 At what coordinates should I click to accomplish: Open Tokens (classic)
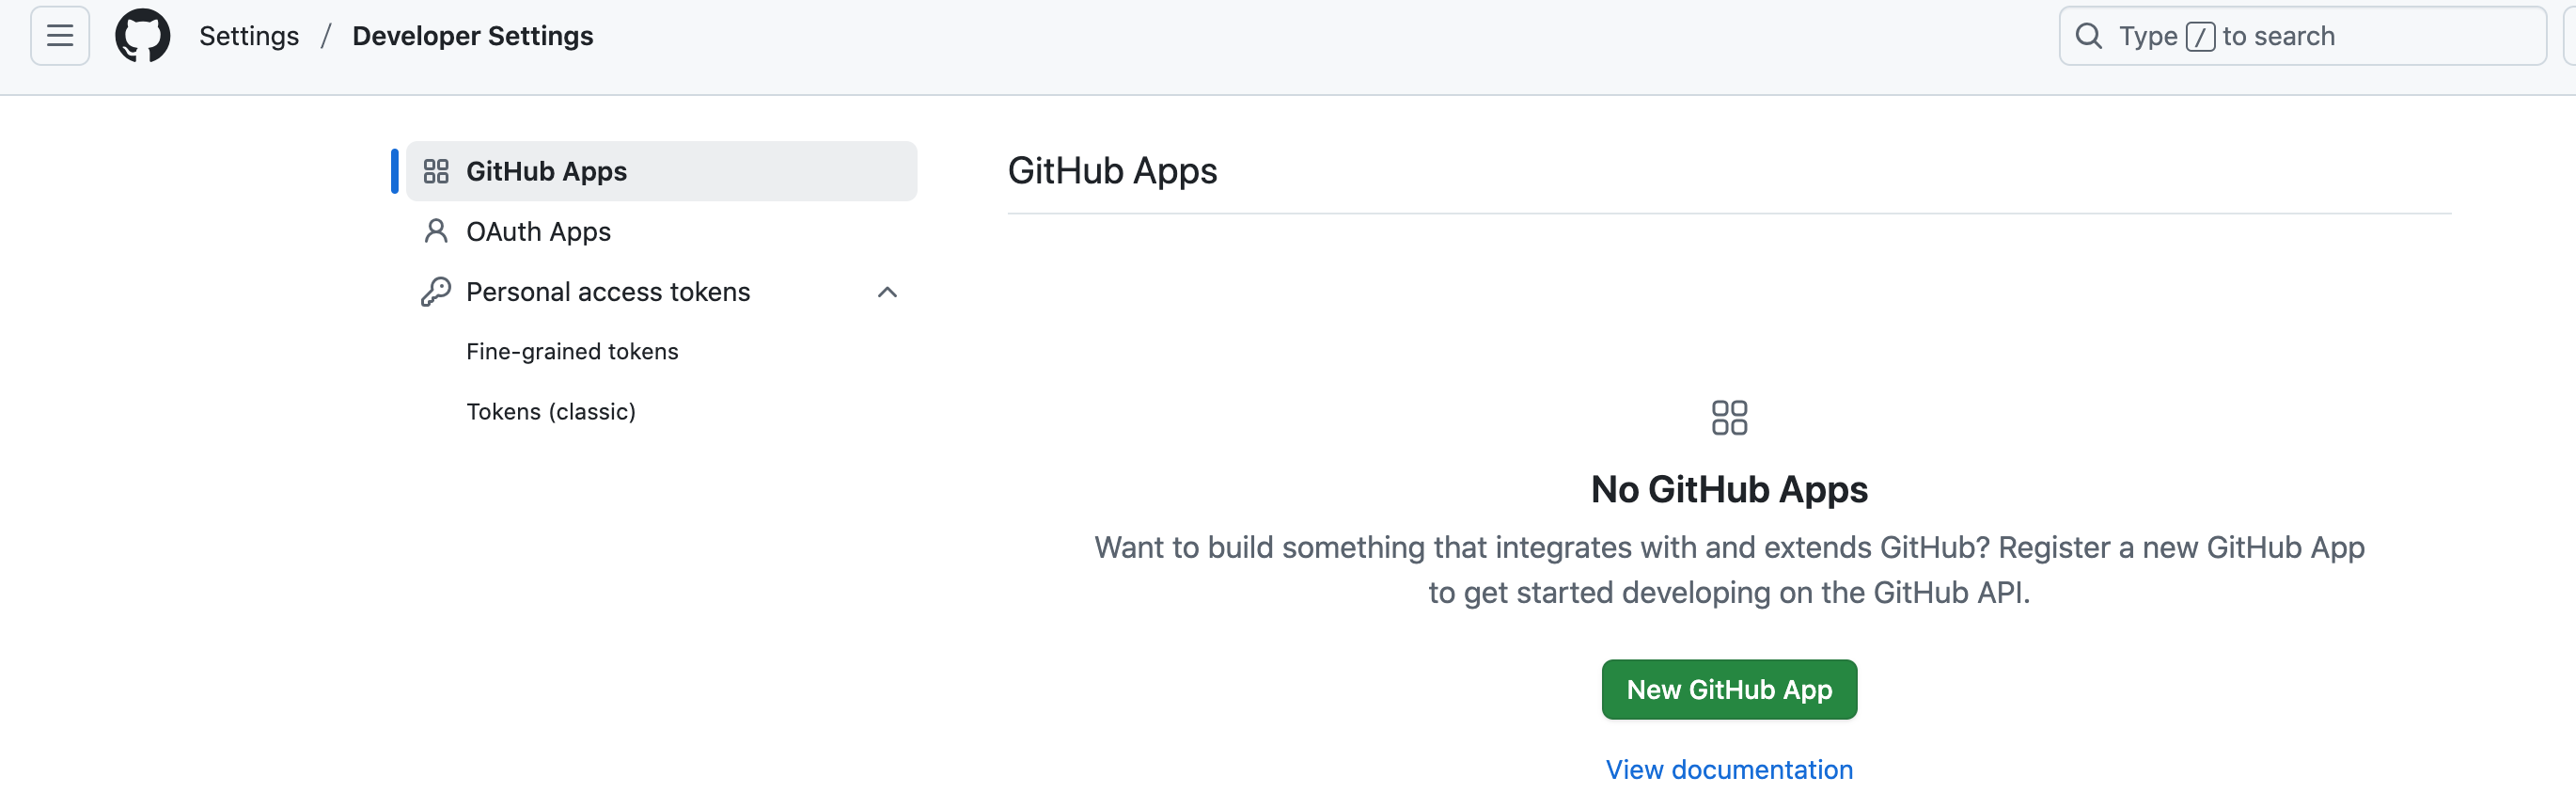[x=551, y=411]
